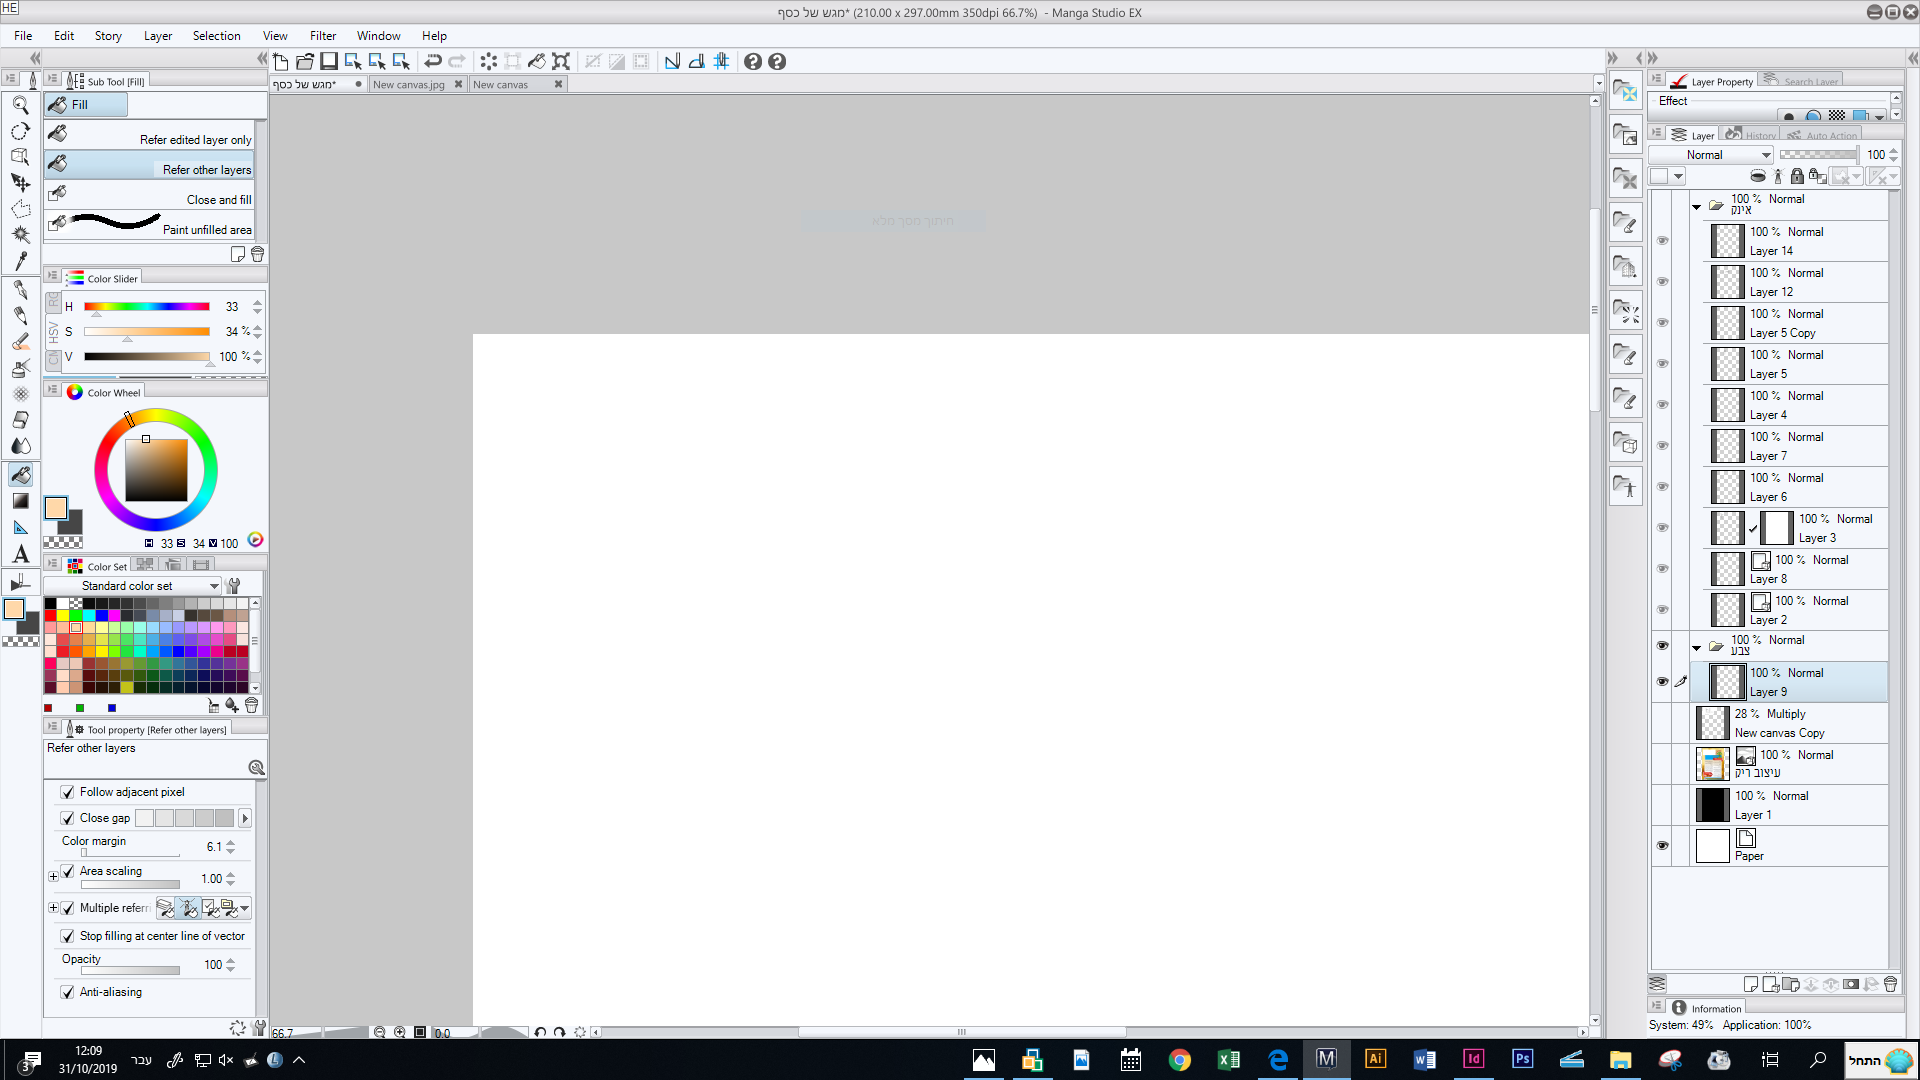Select the Zoom magnifier tool
The image size is (1920, 1080).
pyautogui.click(x=20, y=105)
